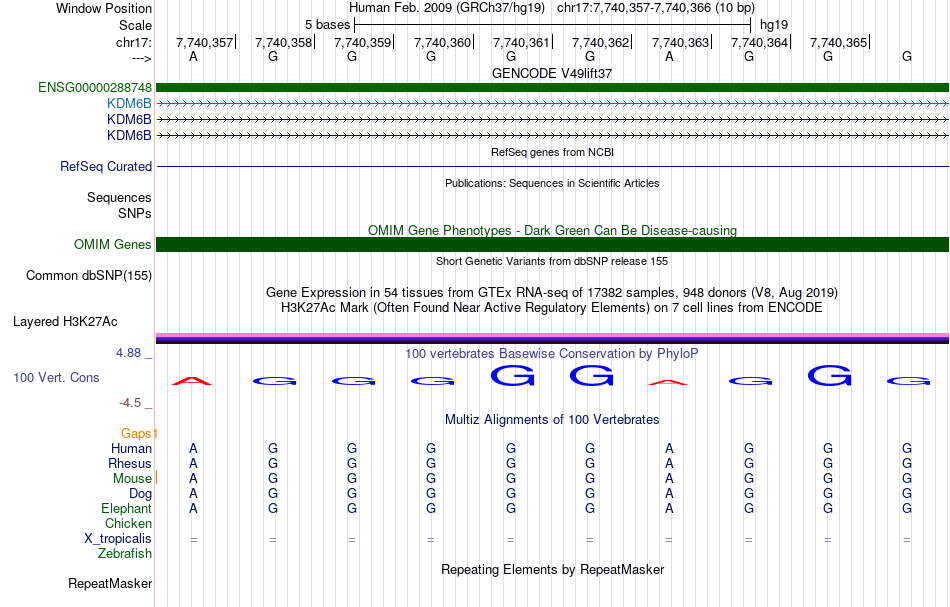Click the Elephant species row label
The width and height of the screenshot is (950, 607).
[127, 509]
